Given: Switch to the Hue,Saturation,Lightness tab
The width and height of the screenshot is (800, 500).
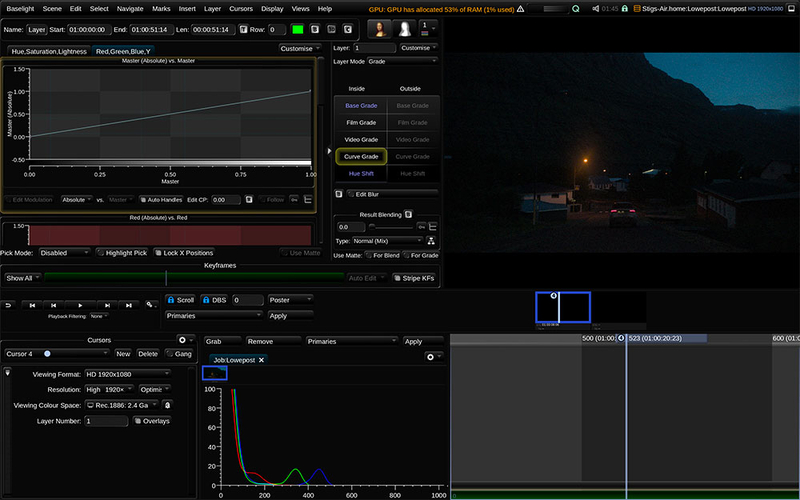Looking at the screenshot, I should click(47, 50).
